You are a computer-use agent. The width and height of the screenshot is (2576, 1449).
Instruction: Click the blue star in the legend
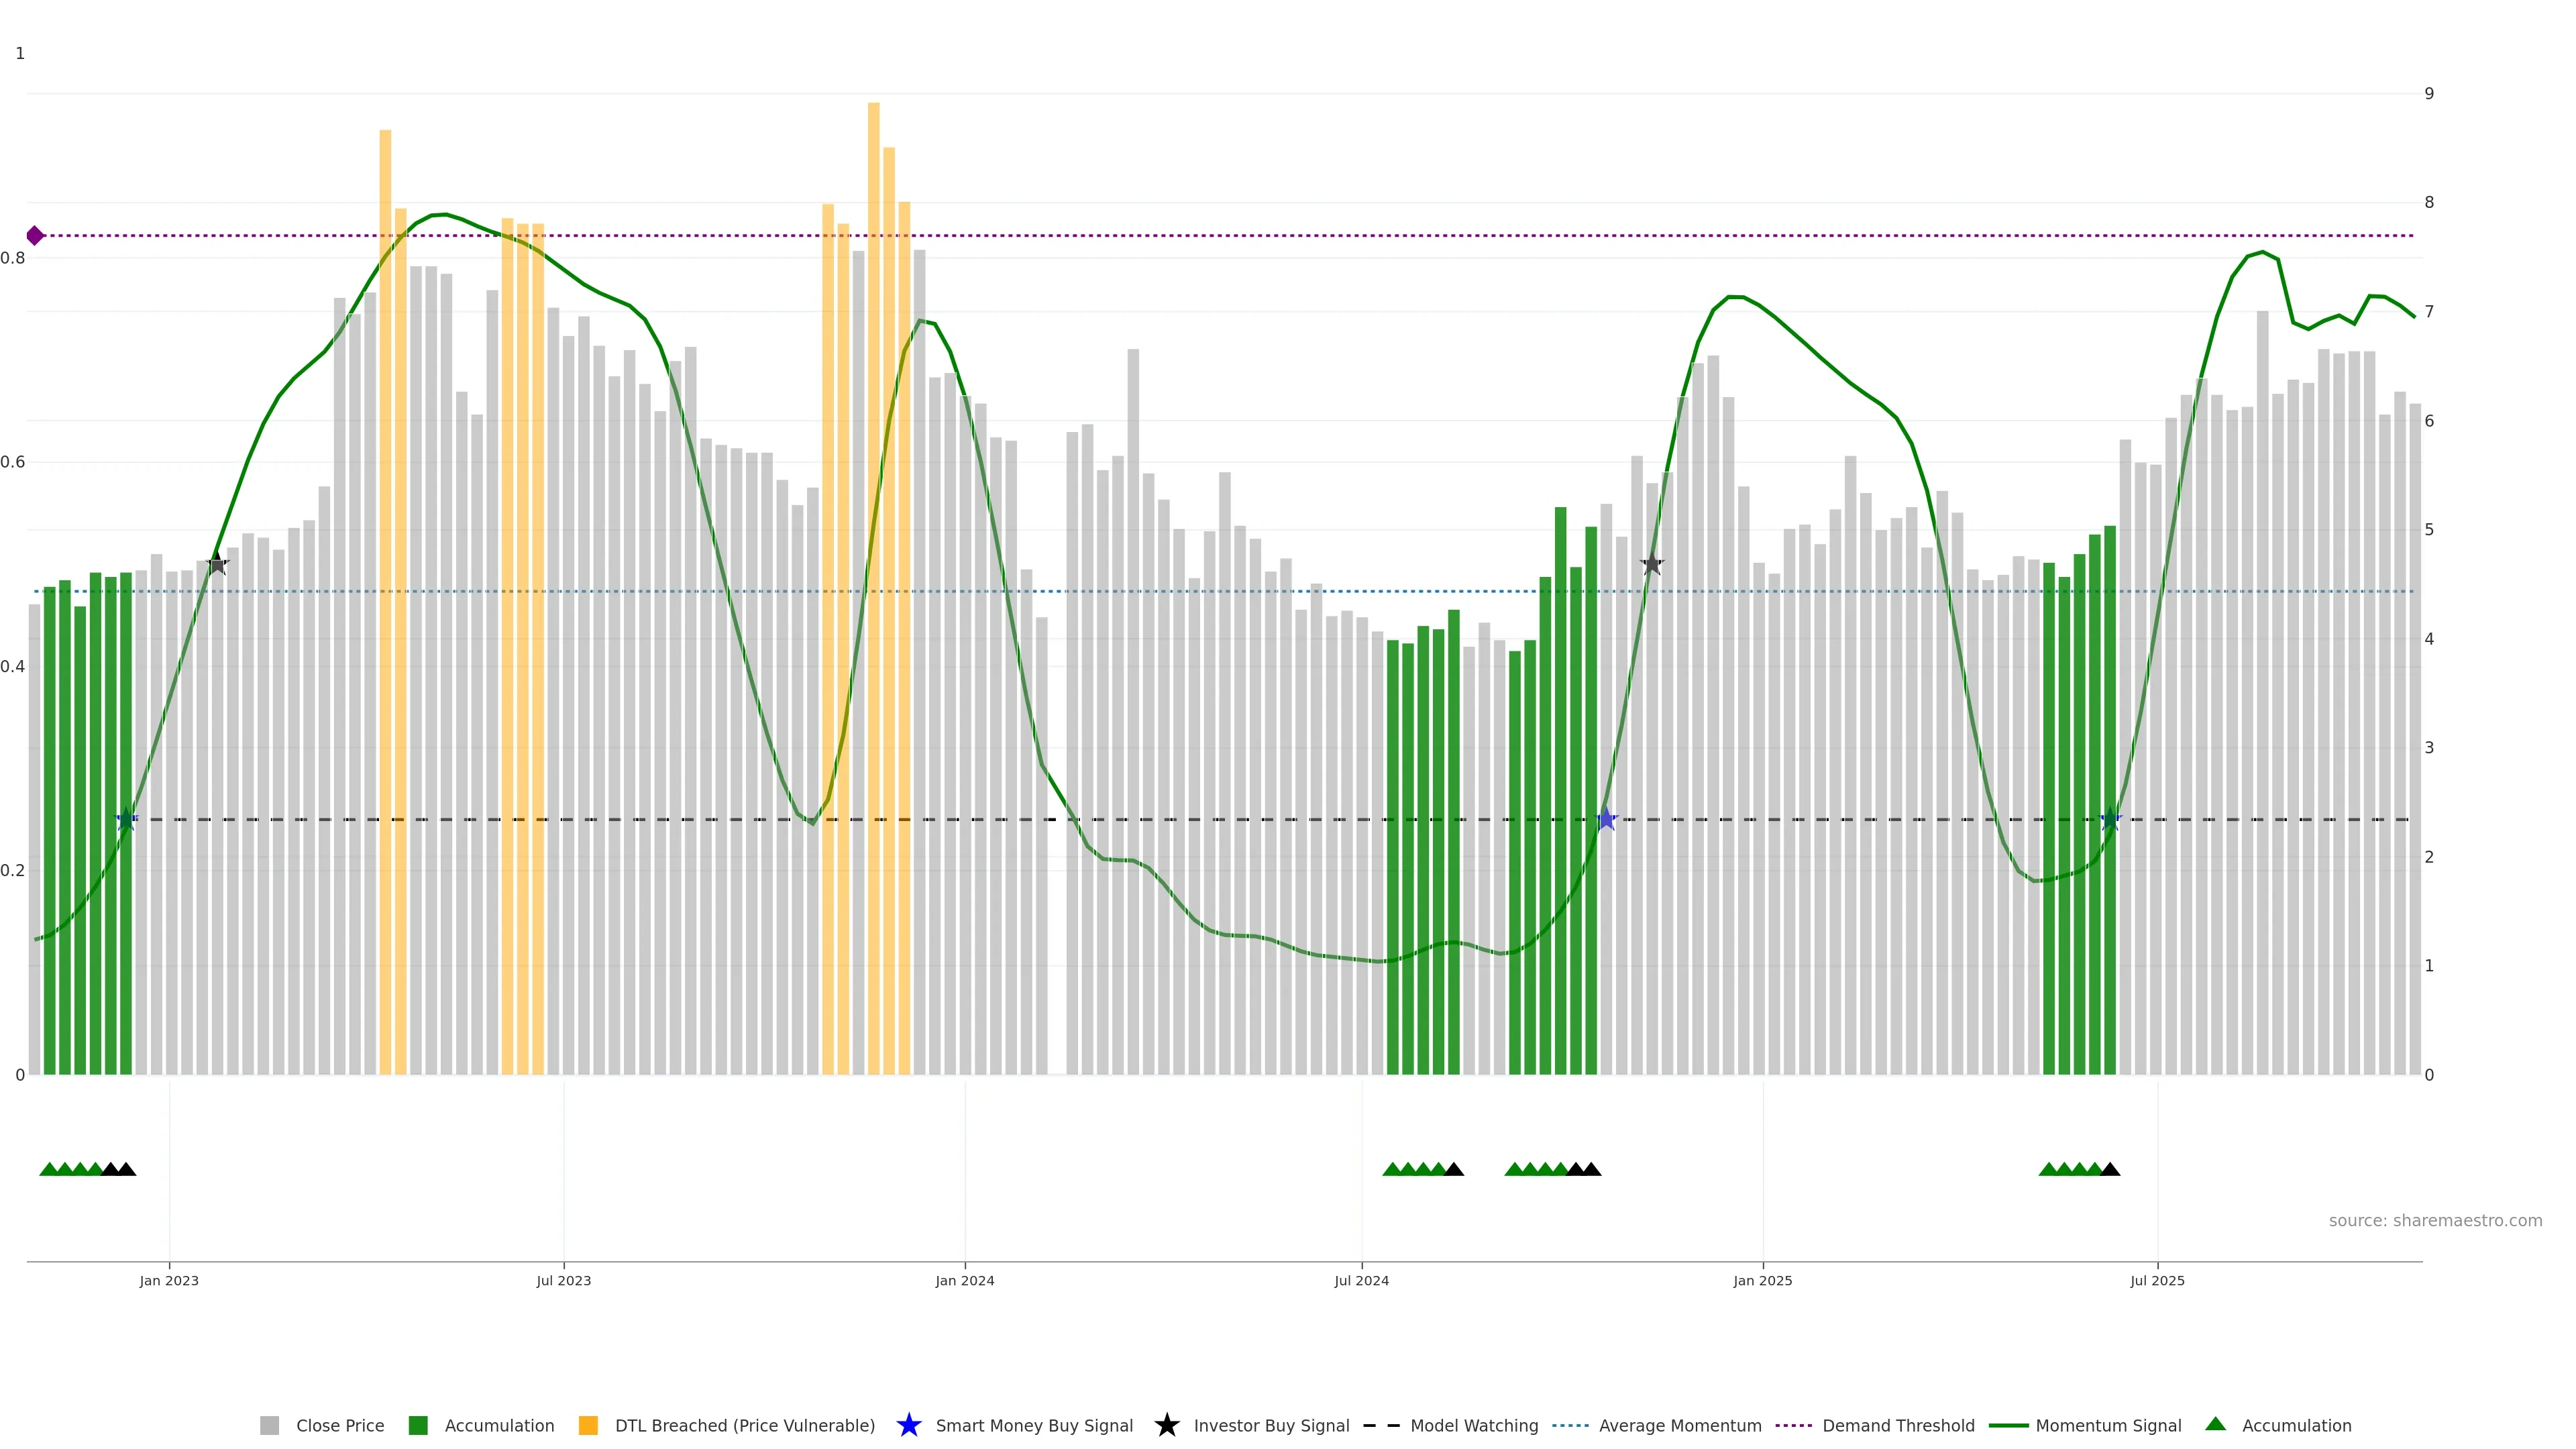[x=908, y=1425]
